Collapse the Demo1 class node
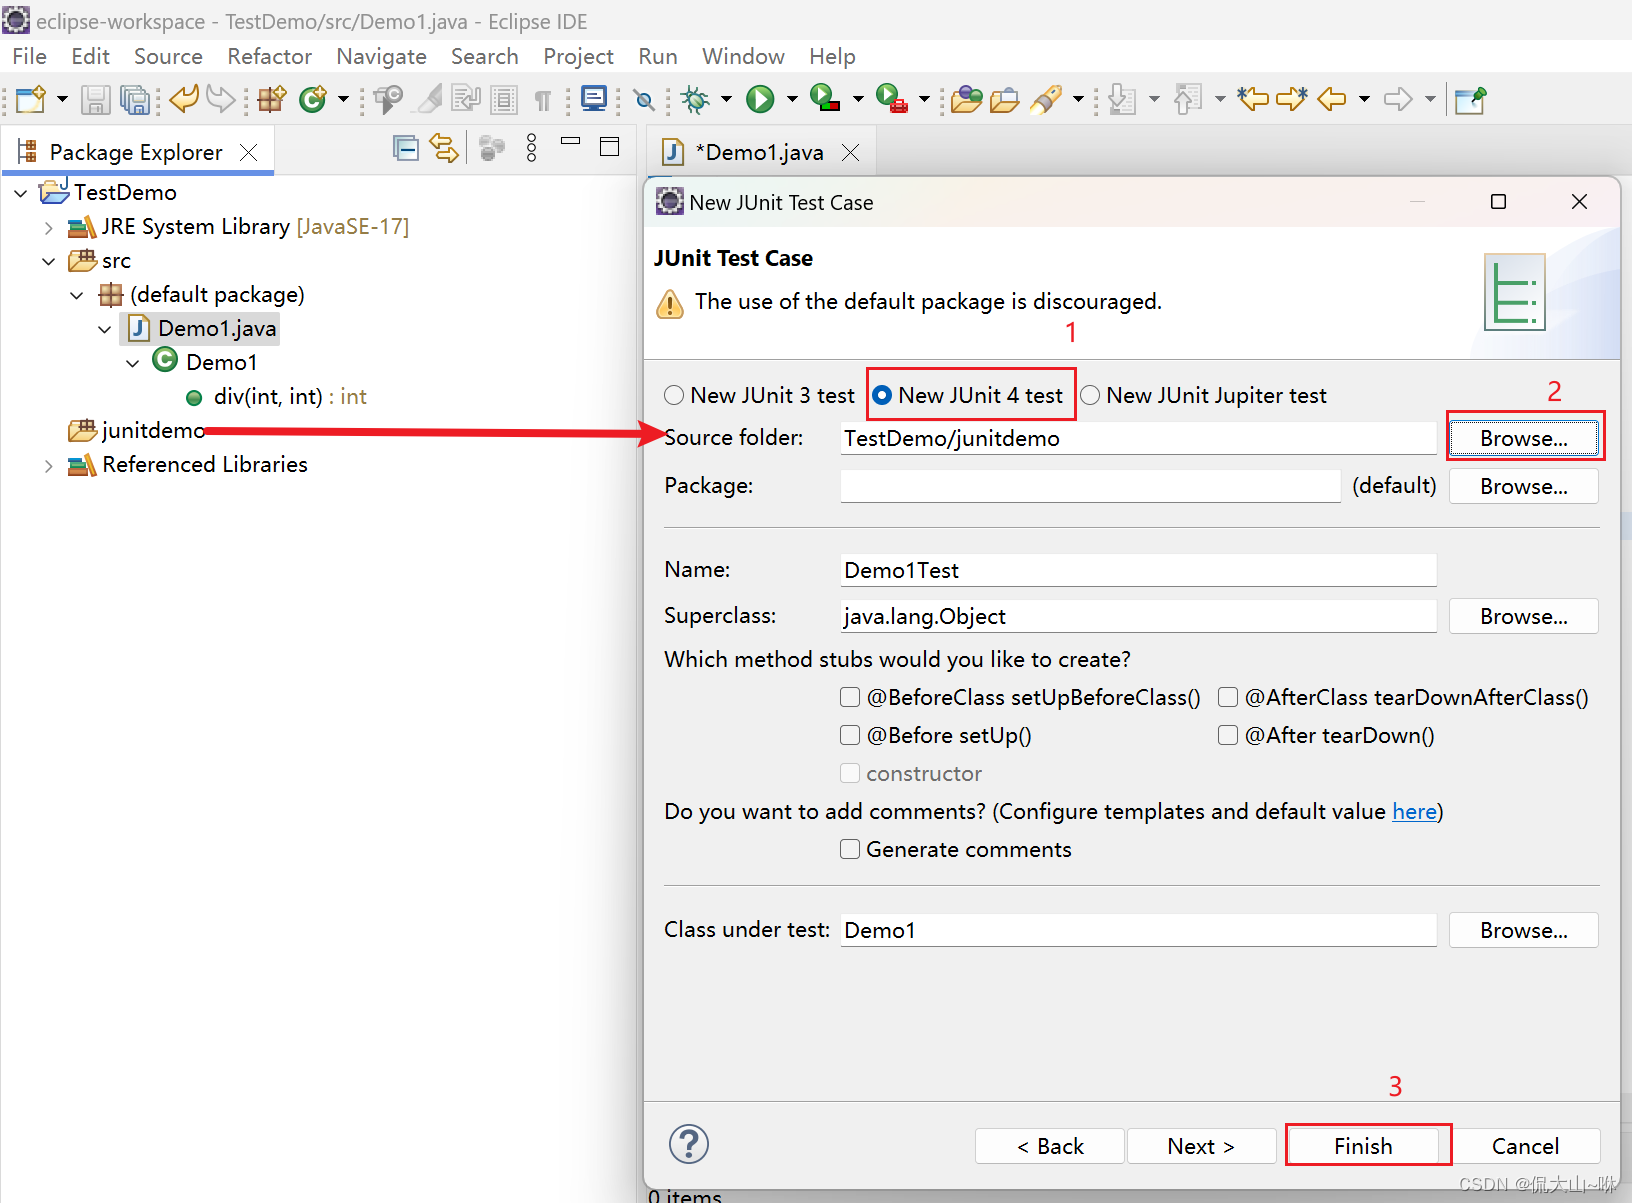Viewport: 1632px width, 1203px height. [133, 363]
